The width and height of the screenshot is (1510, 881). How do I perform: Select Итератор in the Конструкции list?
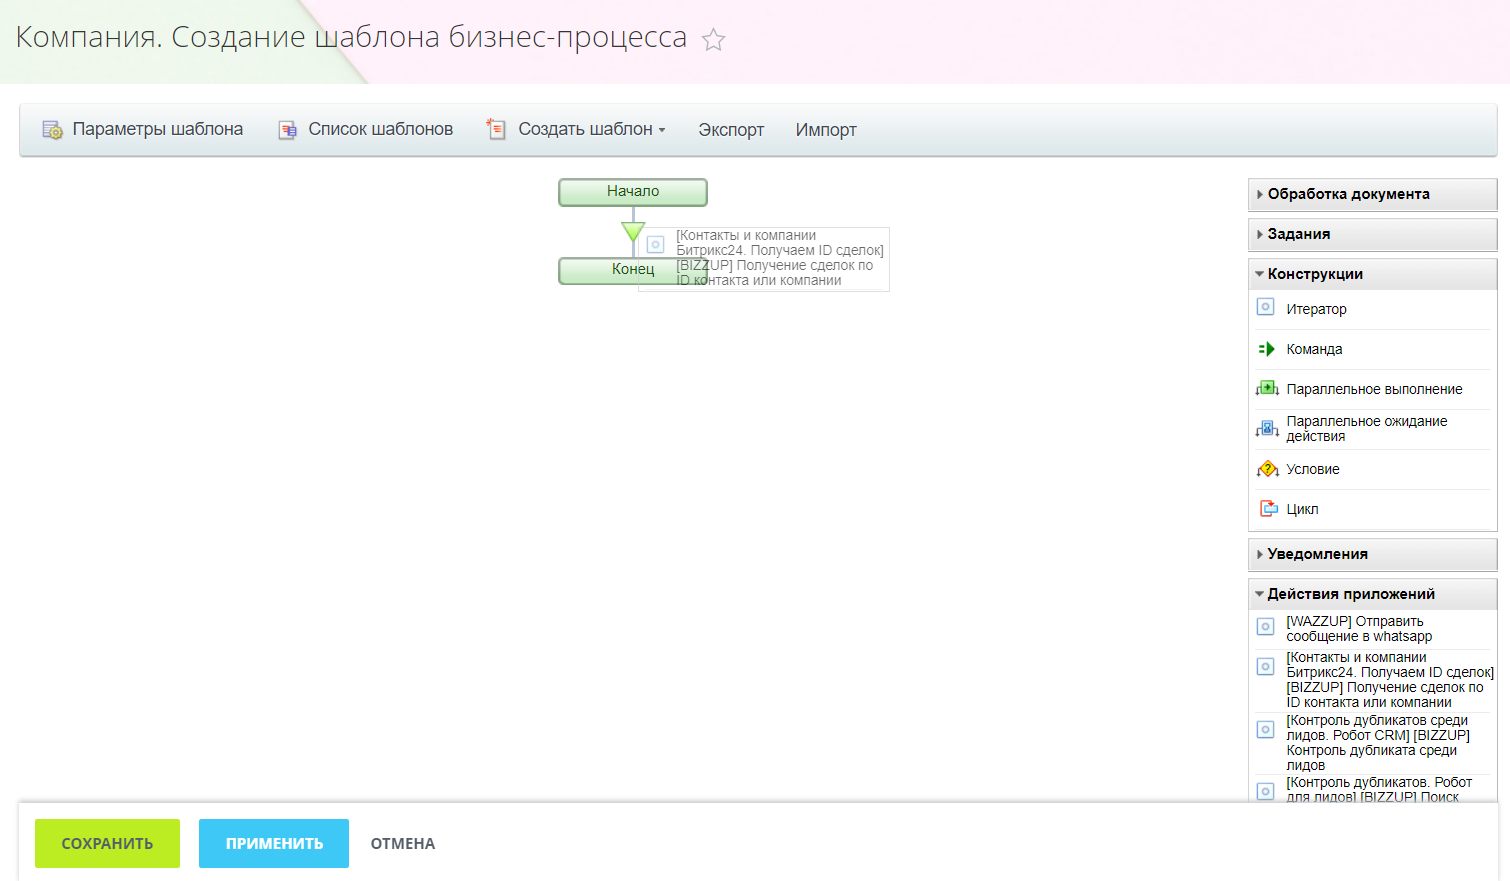[1316, 309]
